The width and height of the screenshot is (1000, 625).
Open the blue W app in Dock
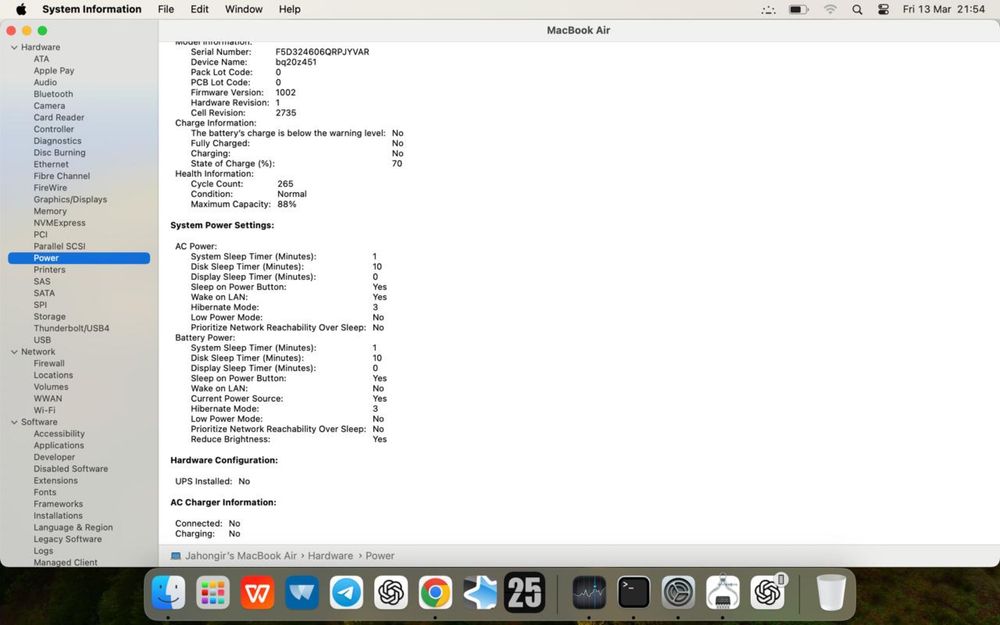302,592
